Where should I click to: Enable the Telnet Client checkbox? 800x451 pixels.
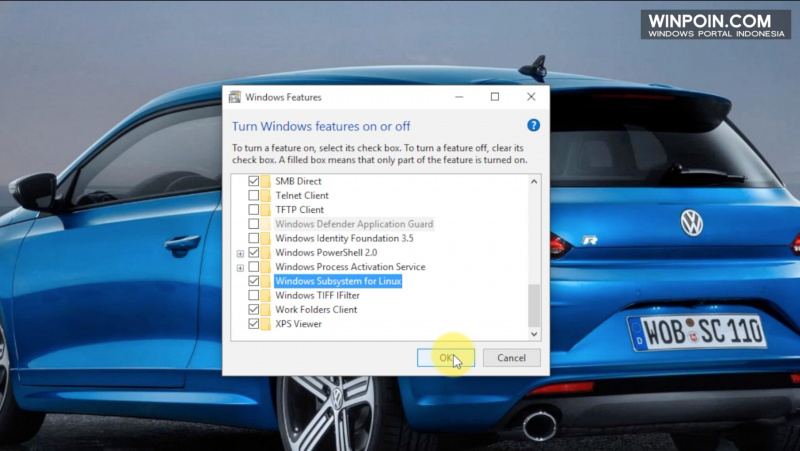coord(254,195)
